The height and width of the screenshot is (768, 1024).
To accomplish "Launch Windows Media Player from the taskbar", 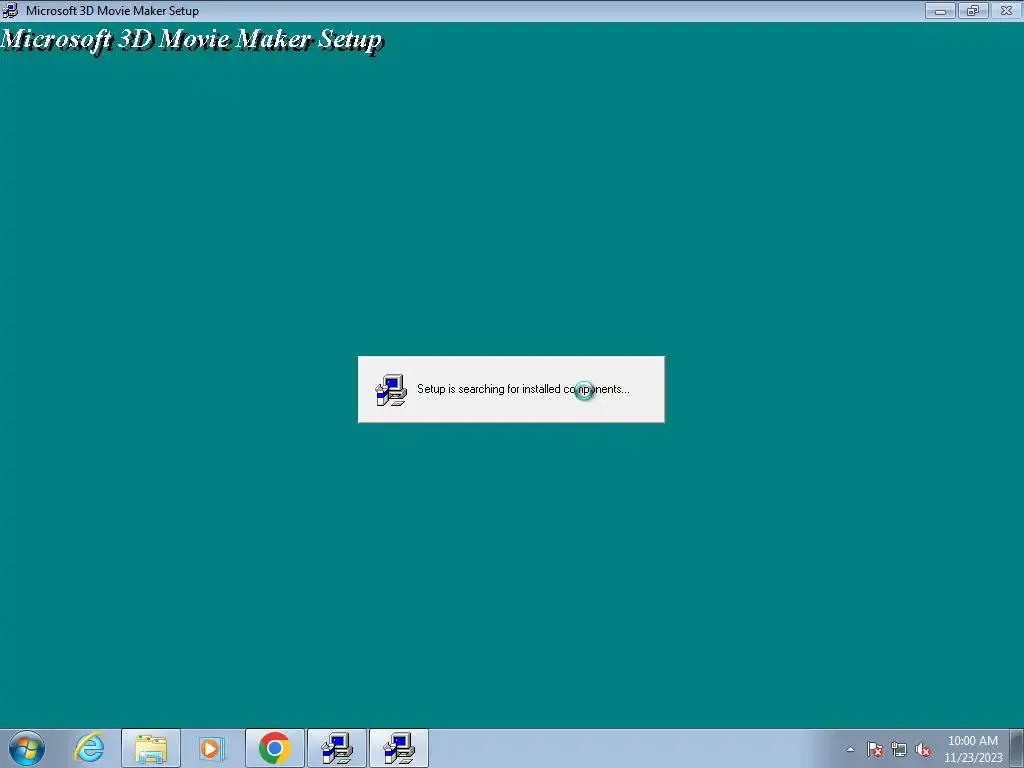I will 212,748.
